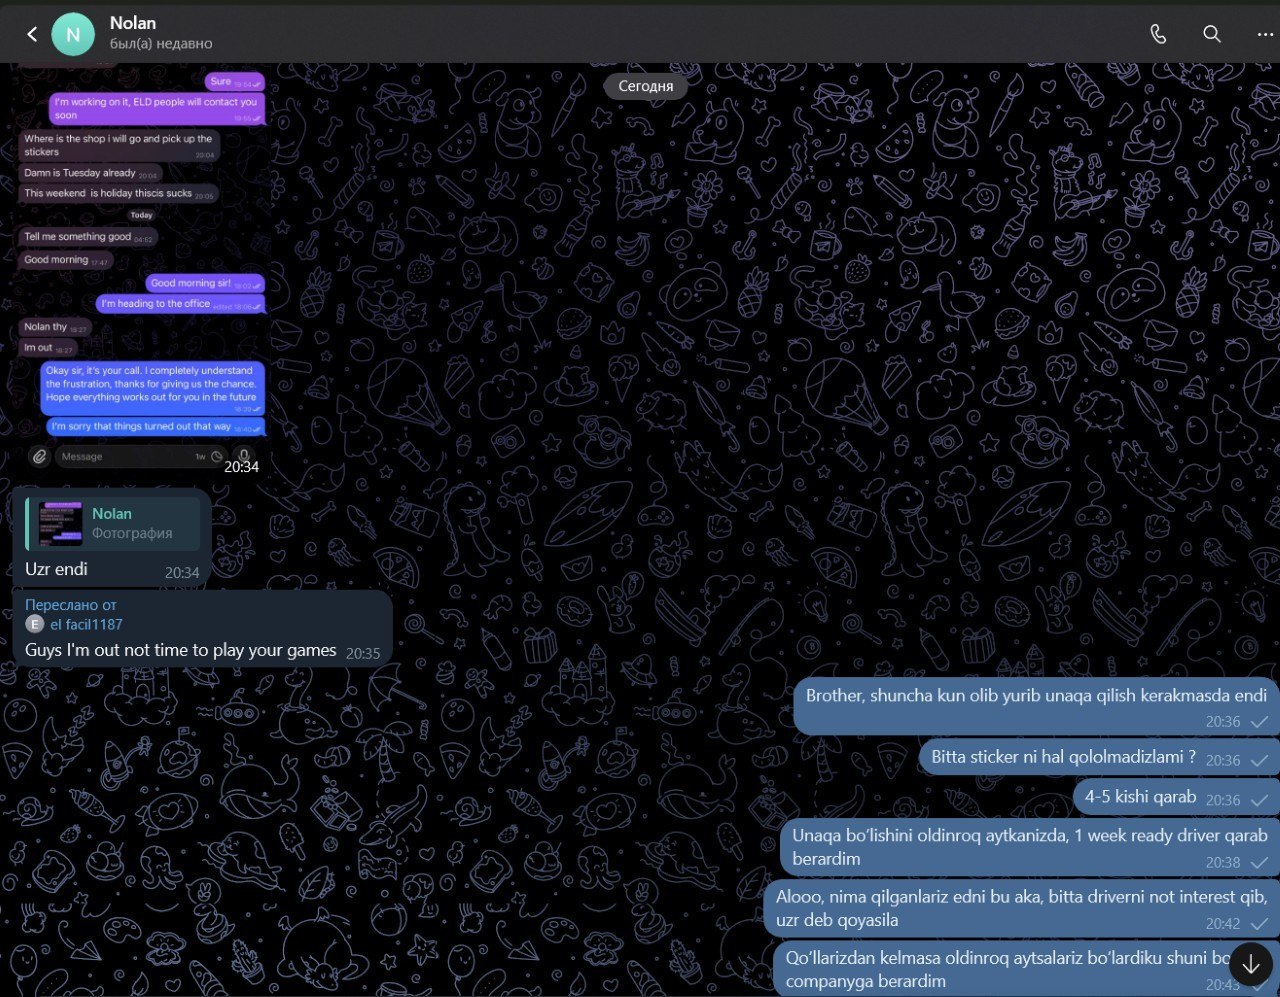Select the 'Uzr endi' message
Viewport: 1280px width, 997px height.
(56, 569)
